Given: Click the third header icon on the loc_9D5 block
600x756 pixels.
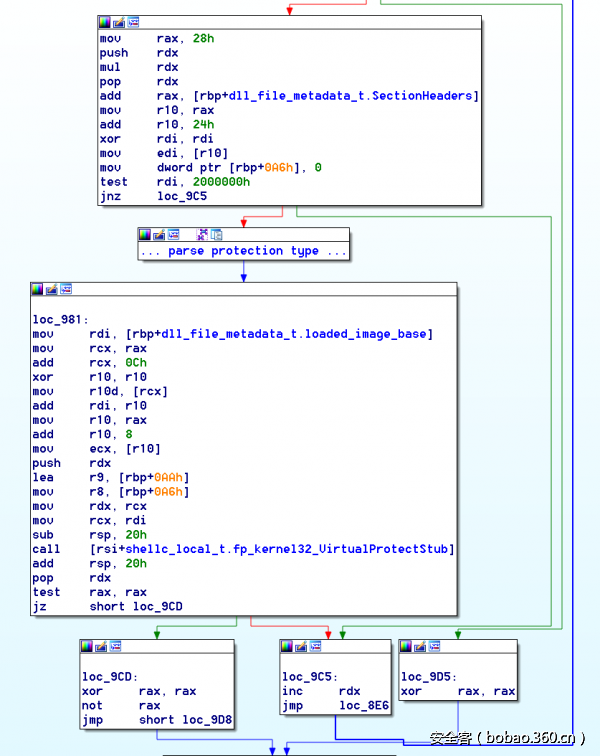Looking at the screenshot, I should click(434, 647).
